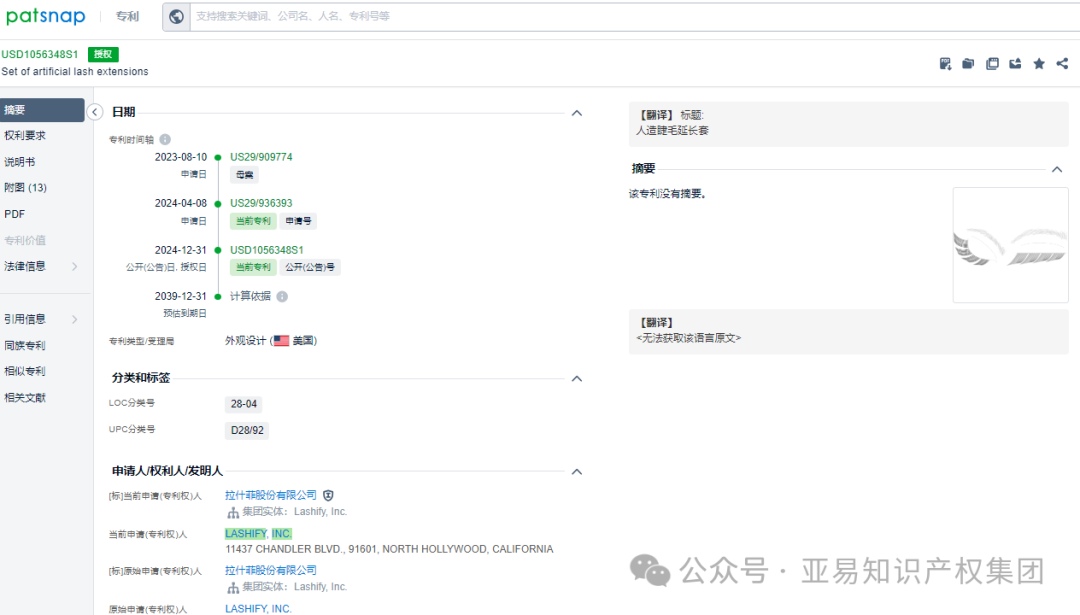Click the patsnap logo
The height and width of the screenshot is (615, 1080).
click(x=45, y=17)
